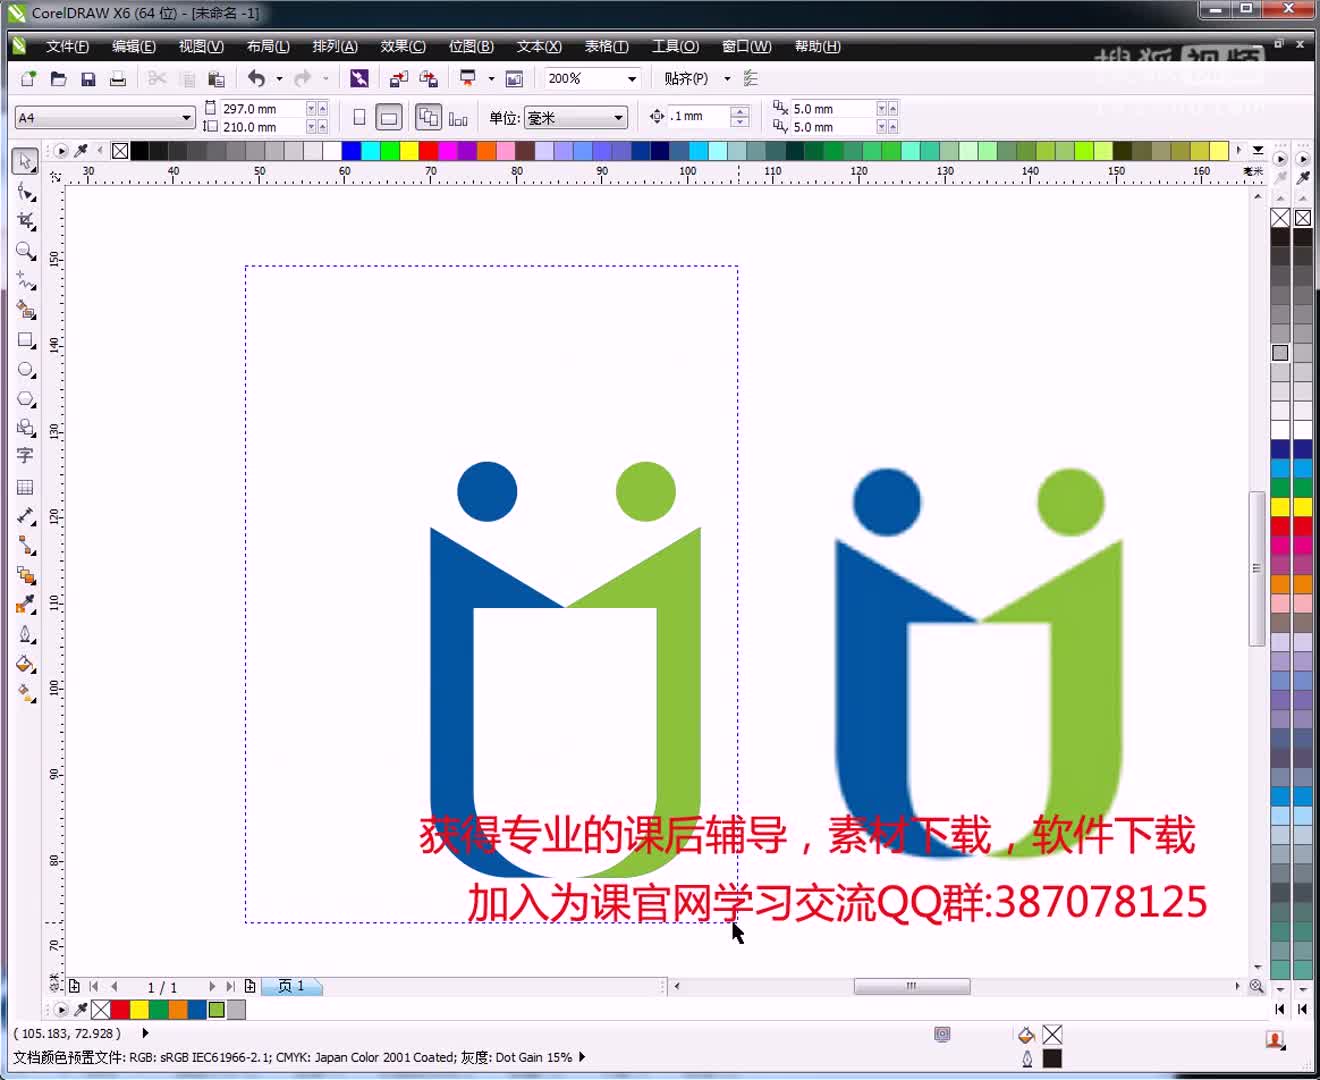Screen dimensions: 1320x1080
Task: Click the nudge distance .1 mm field
Action: [x=698, y=116]
